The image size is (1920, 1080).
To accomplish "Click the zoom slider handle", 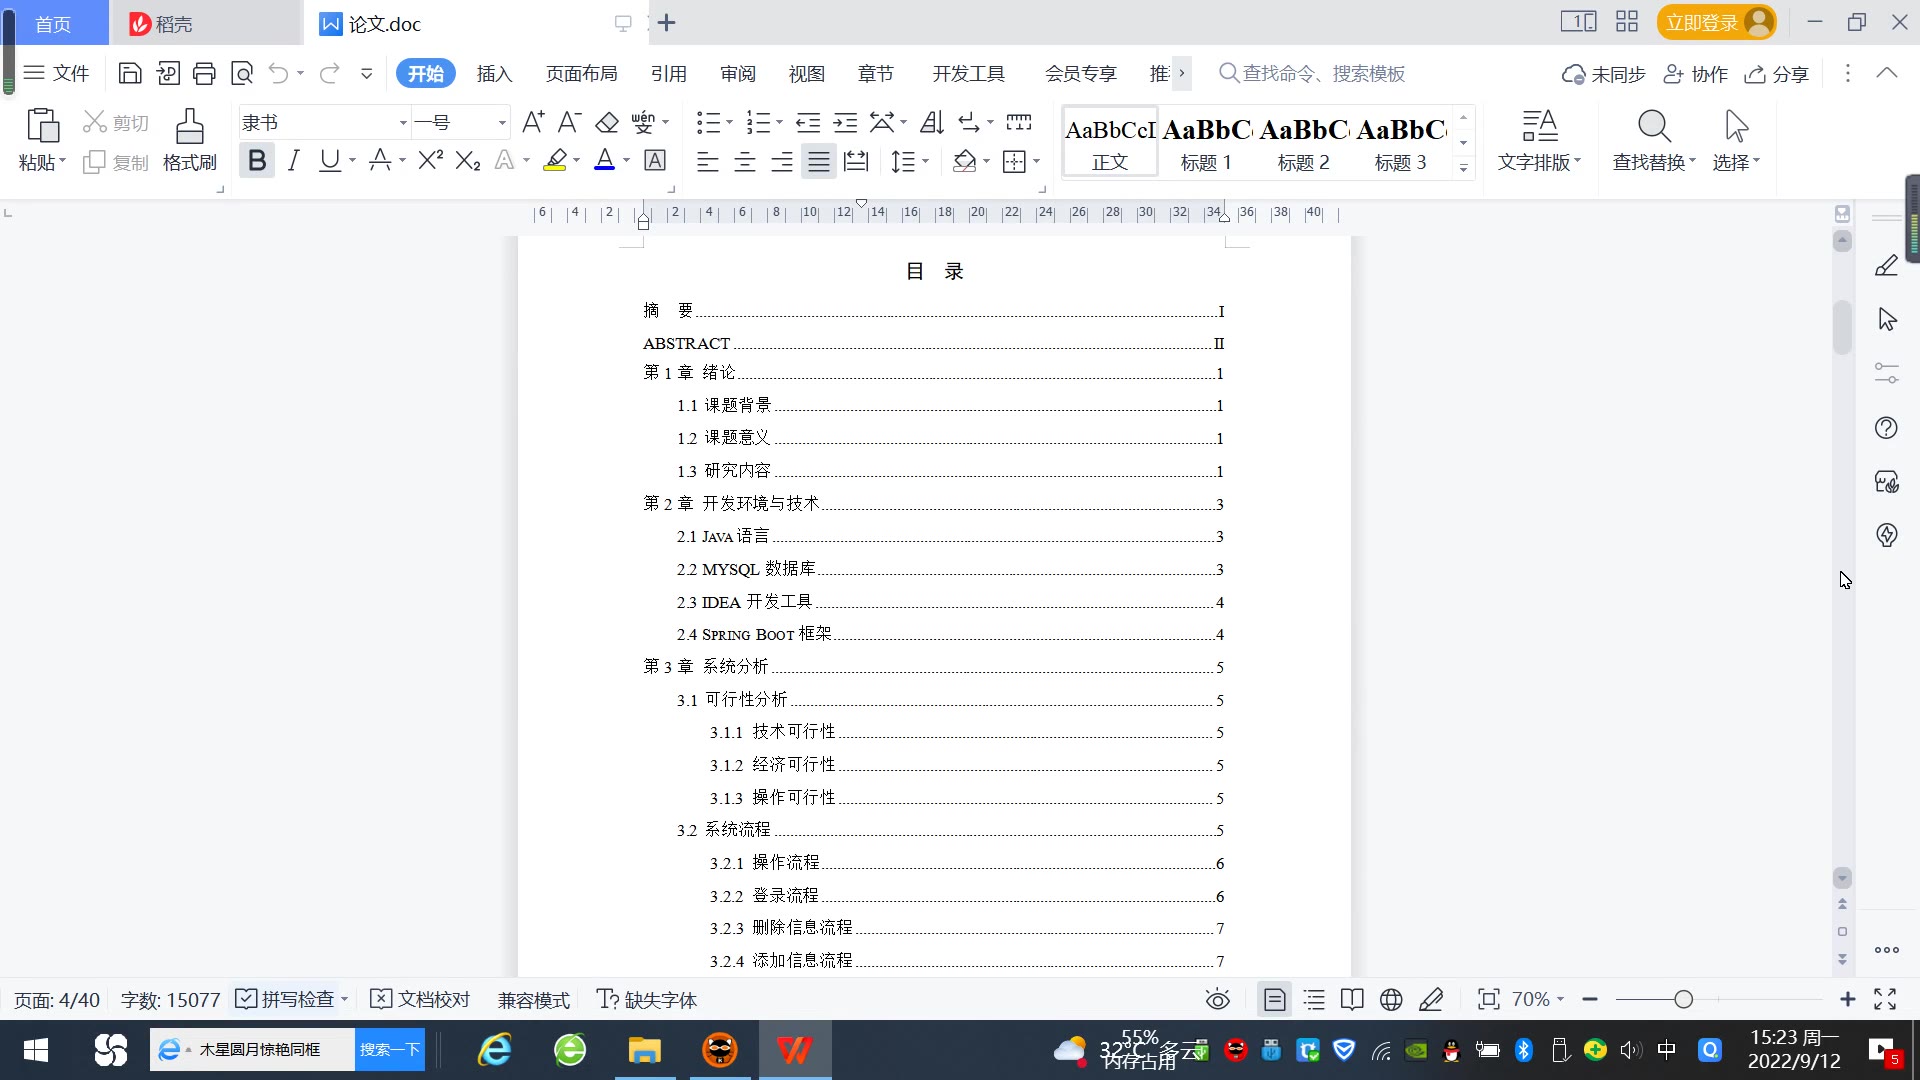I will 1684,999.
